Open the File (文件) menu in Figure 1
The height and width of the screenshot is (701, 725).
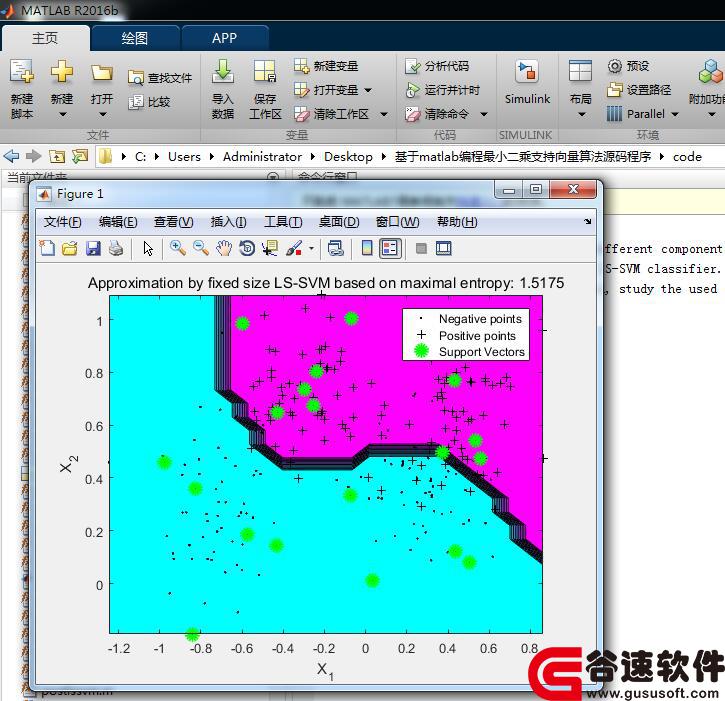62,222
